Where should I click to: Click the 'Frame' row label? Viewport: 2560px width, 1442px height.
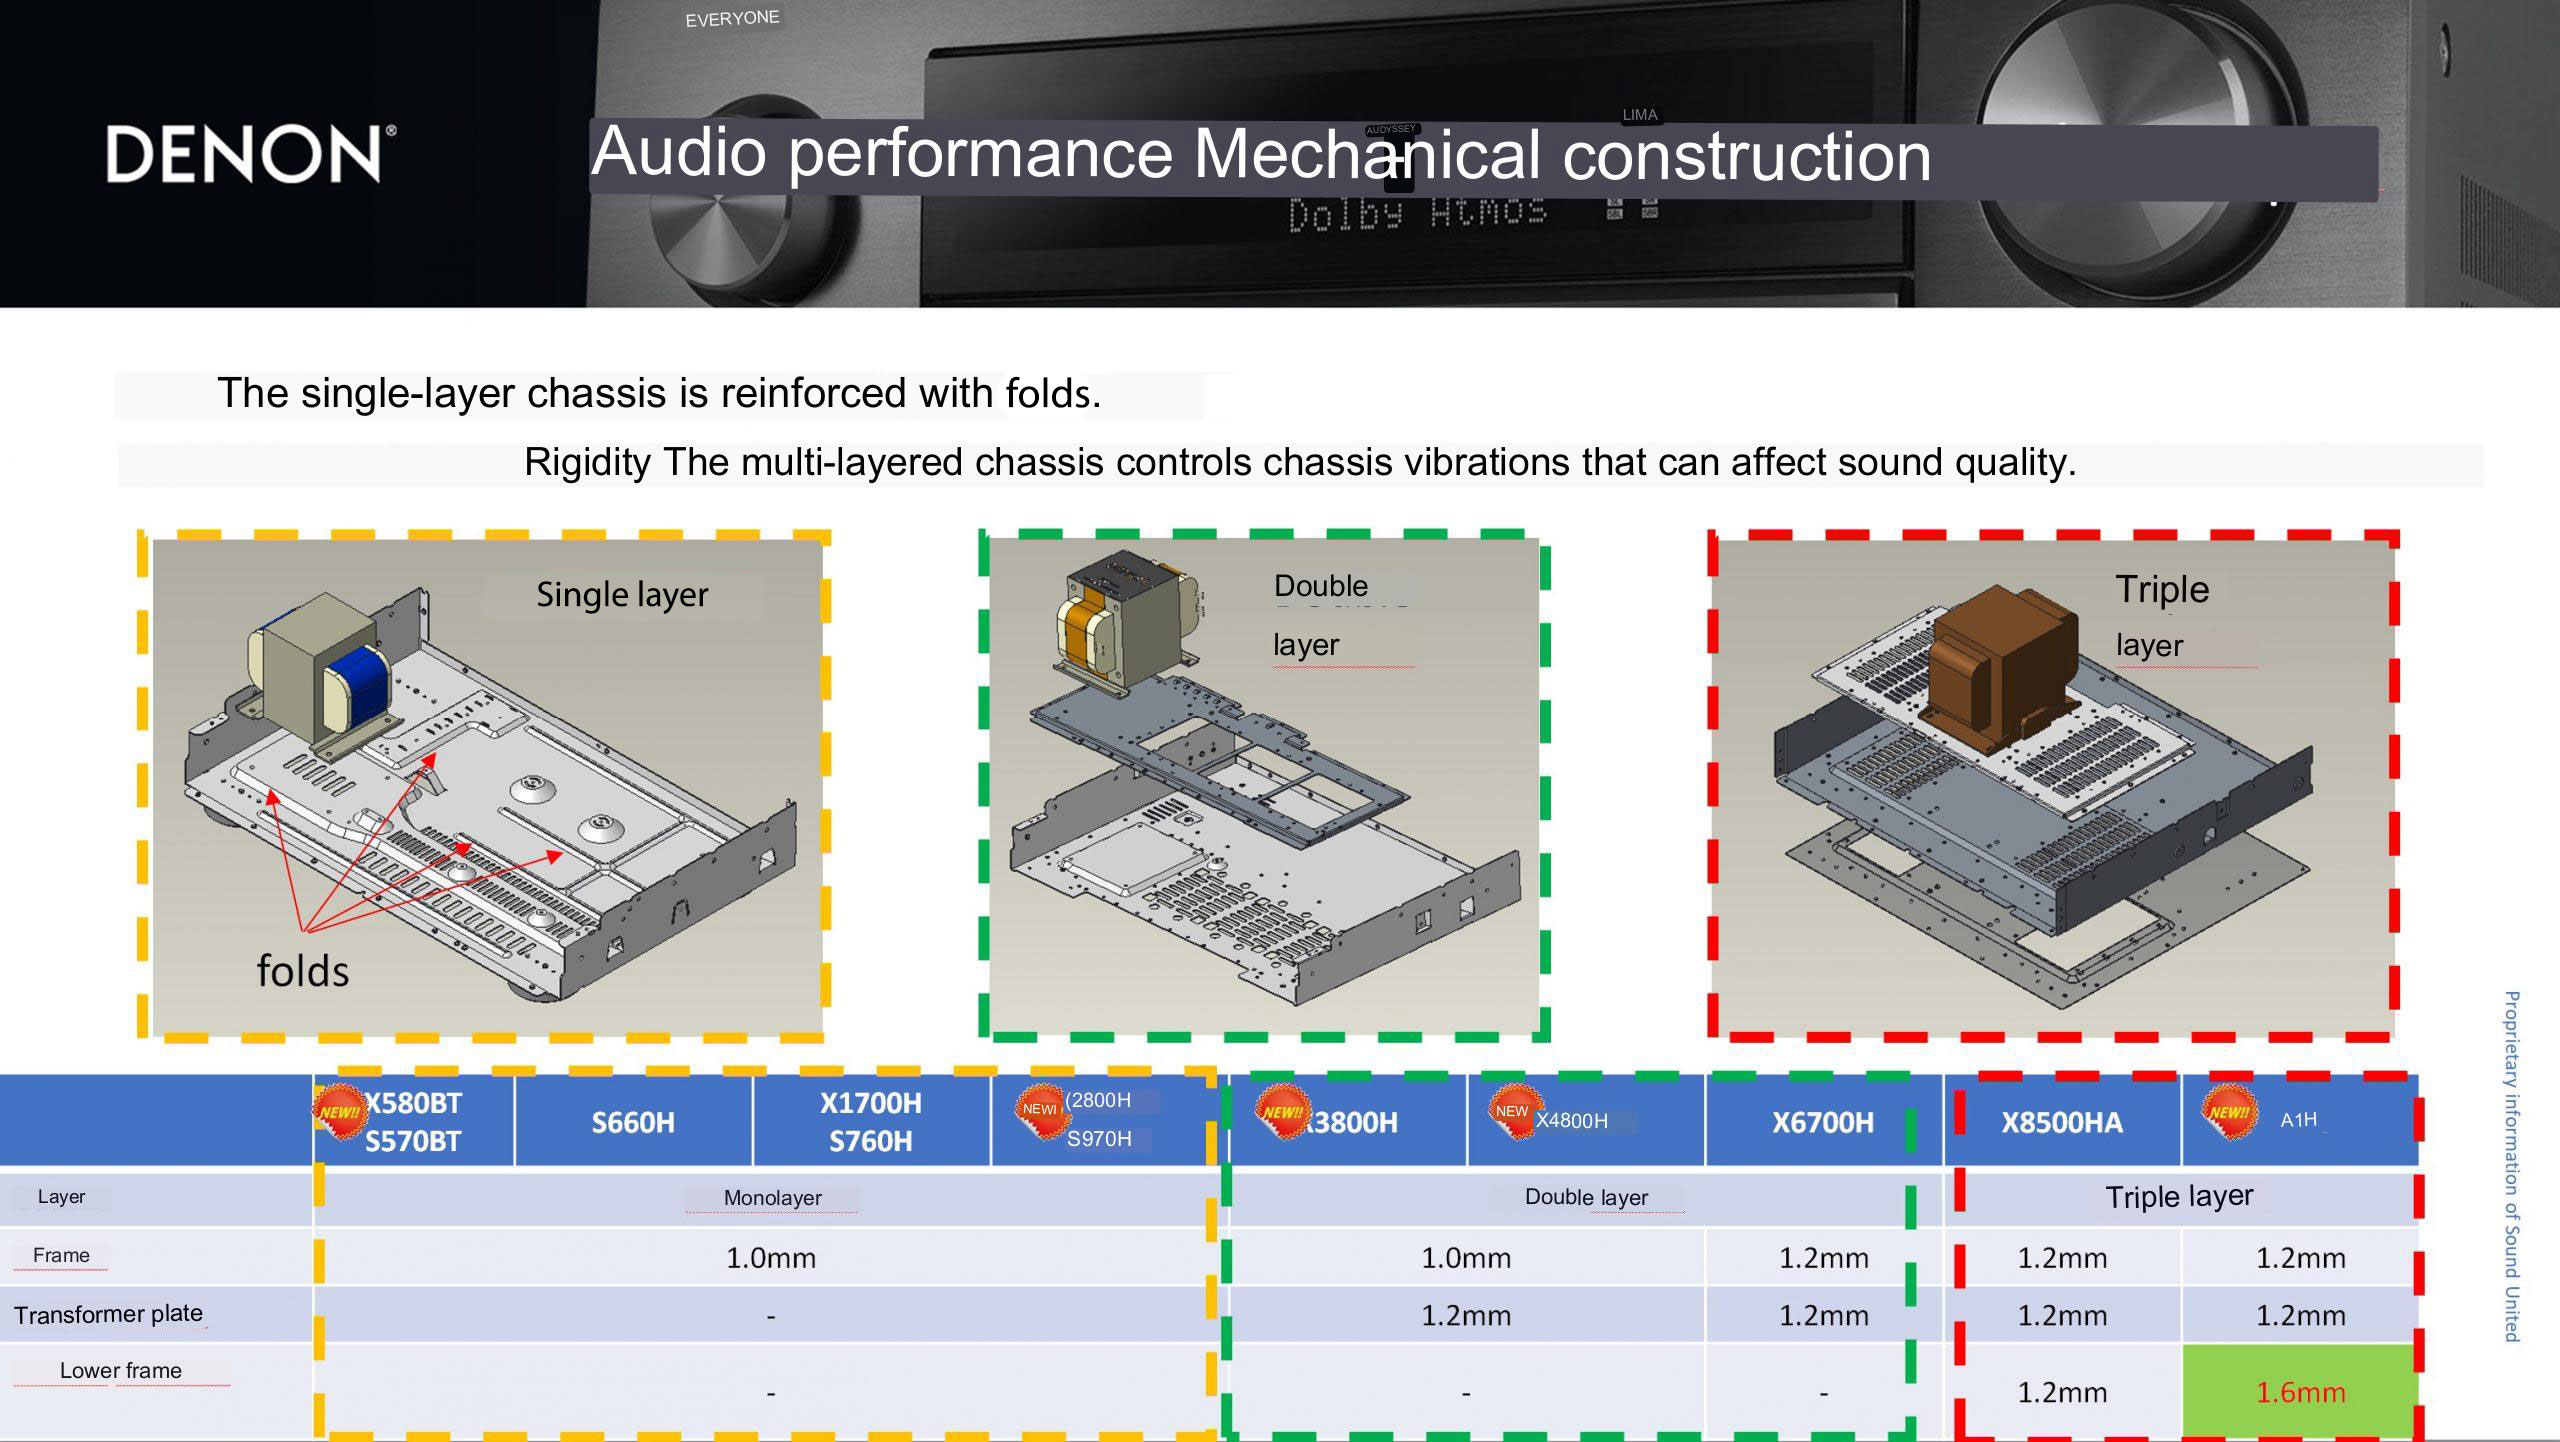[x=61, y=1255]
